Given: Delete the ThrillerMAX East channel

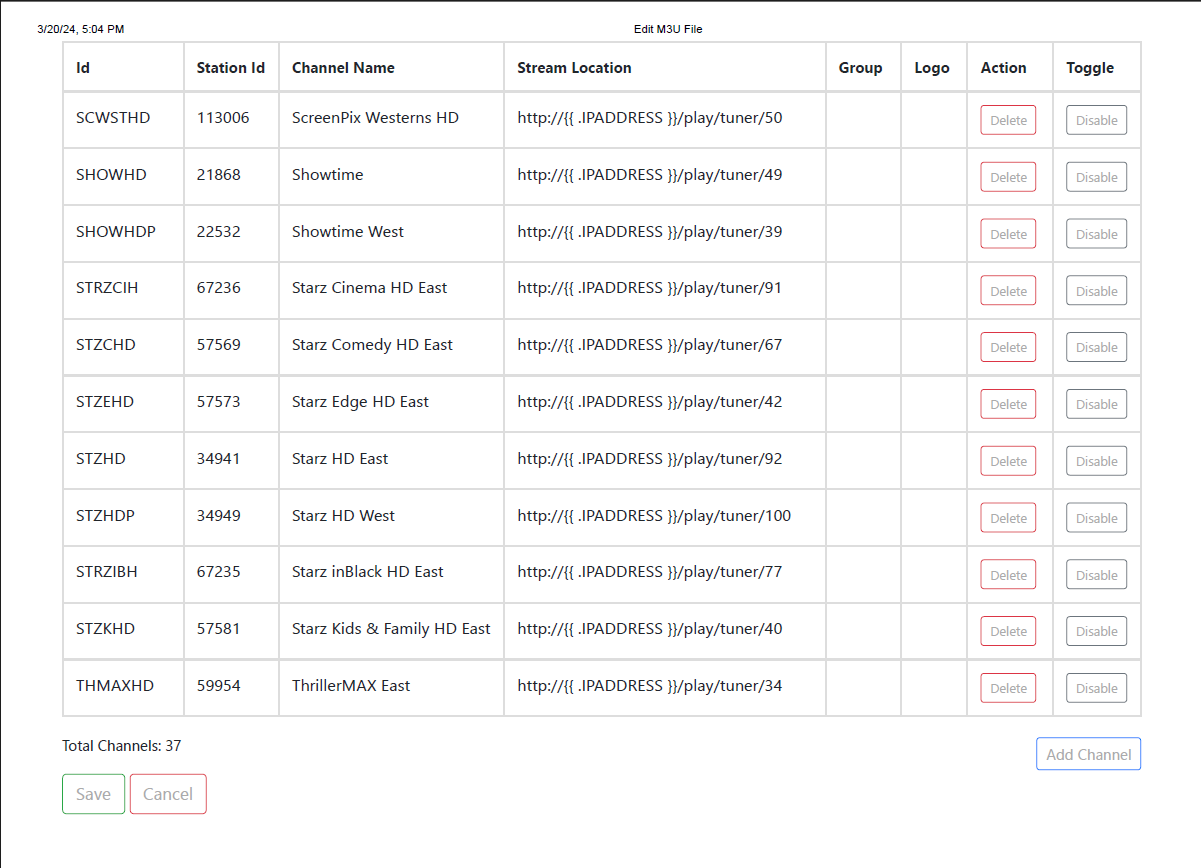Looking at the screenshot, I should (x=1007, y=688).
